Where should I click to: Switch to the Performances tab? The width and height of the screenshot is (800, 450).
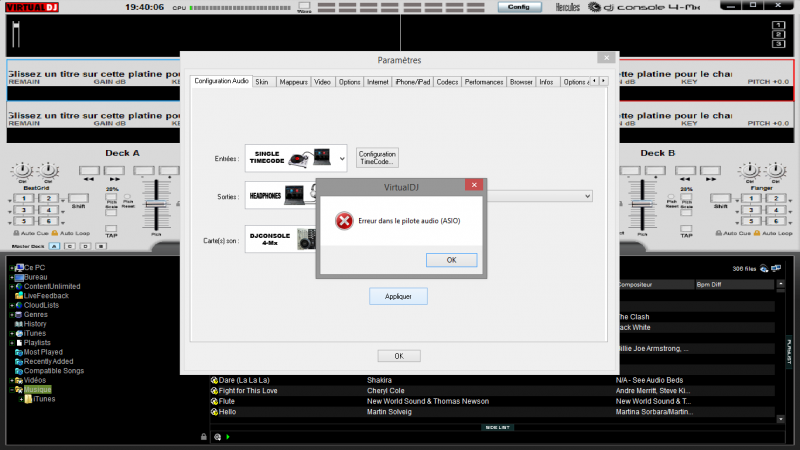[x=484, y=82]
